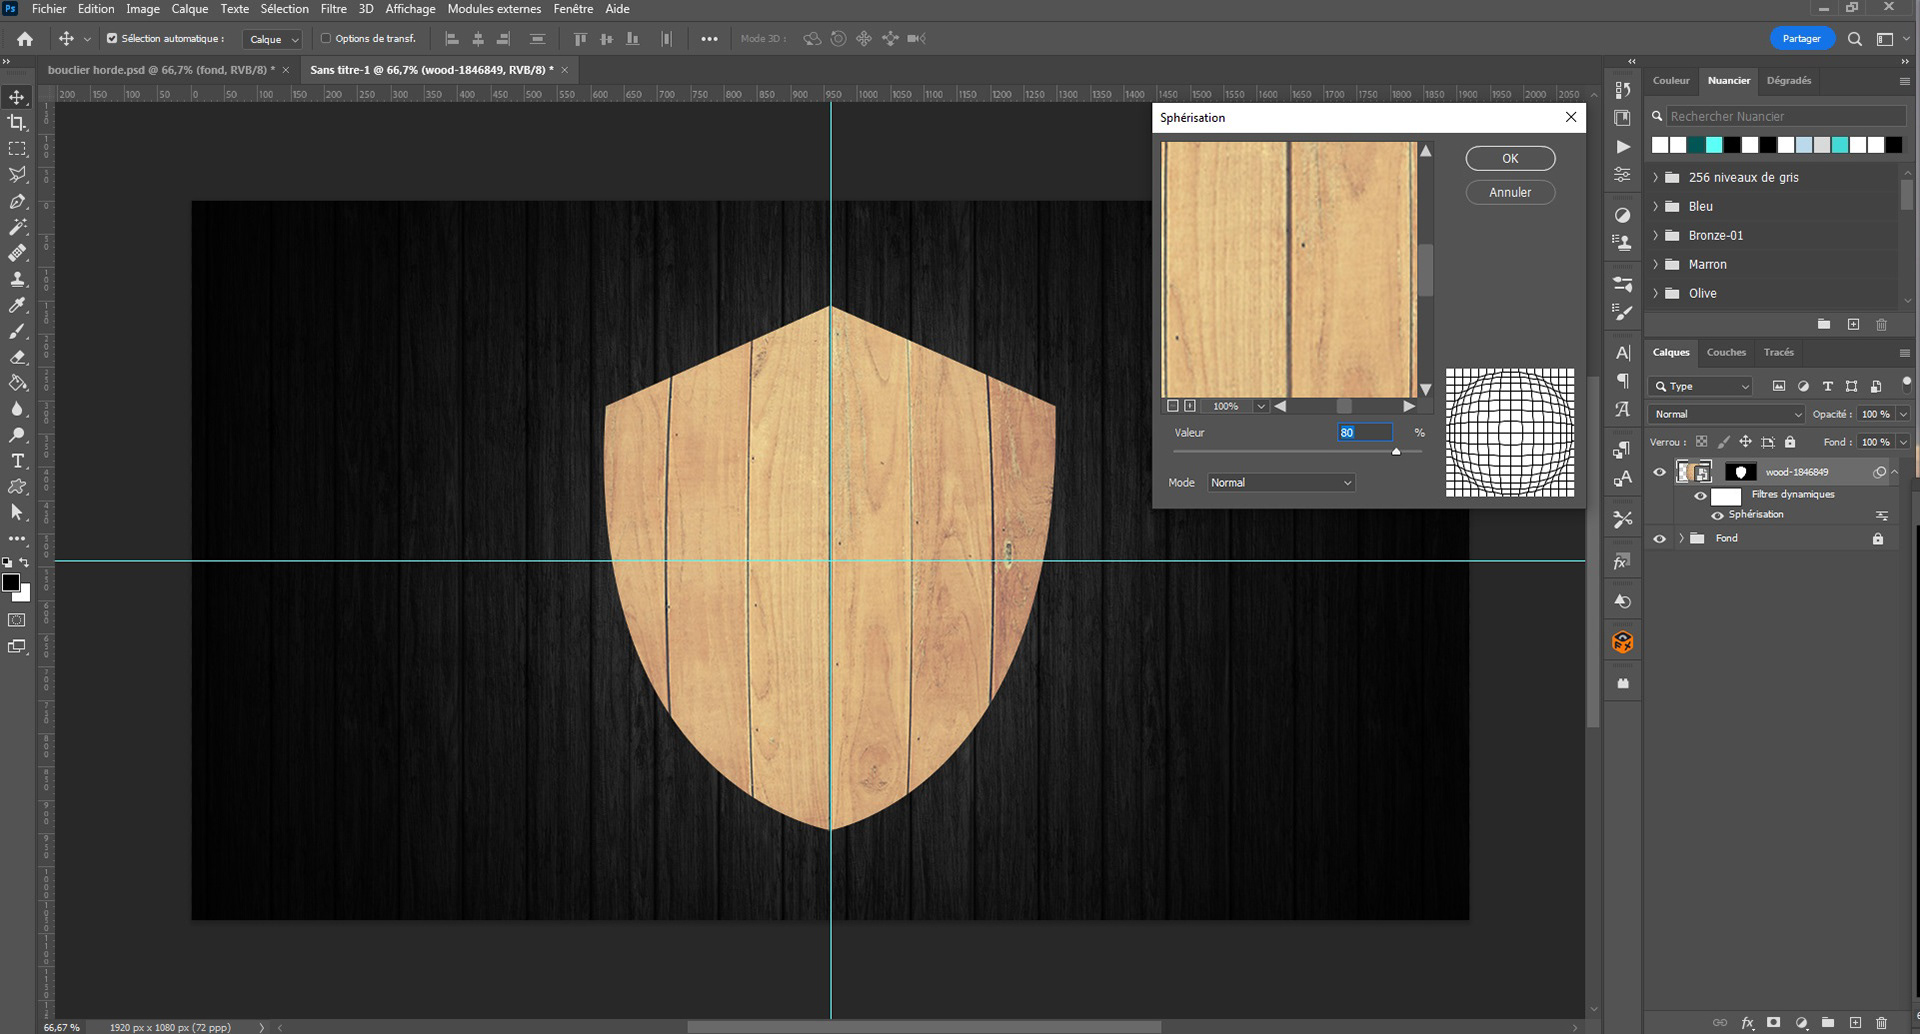Open the Fenêtre menu

[573, 9]
